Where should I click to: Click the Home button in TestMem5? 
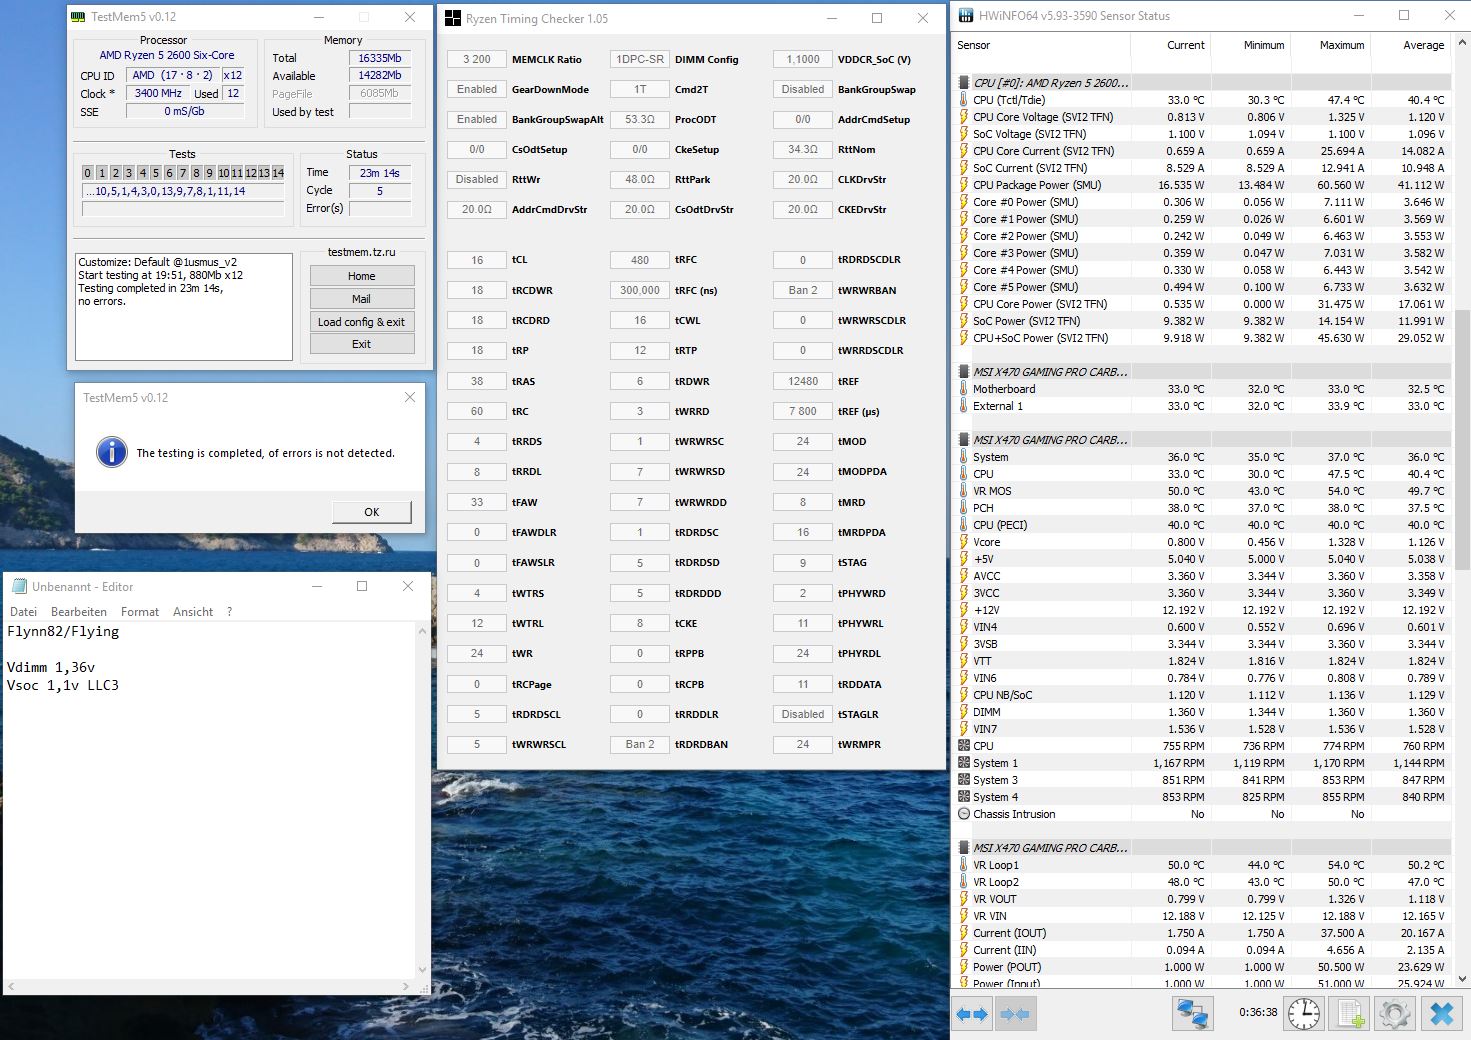[x=362, y=276]
